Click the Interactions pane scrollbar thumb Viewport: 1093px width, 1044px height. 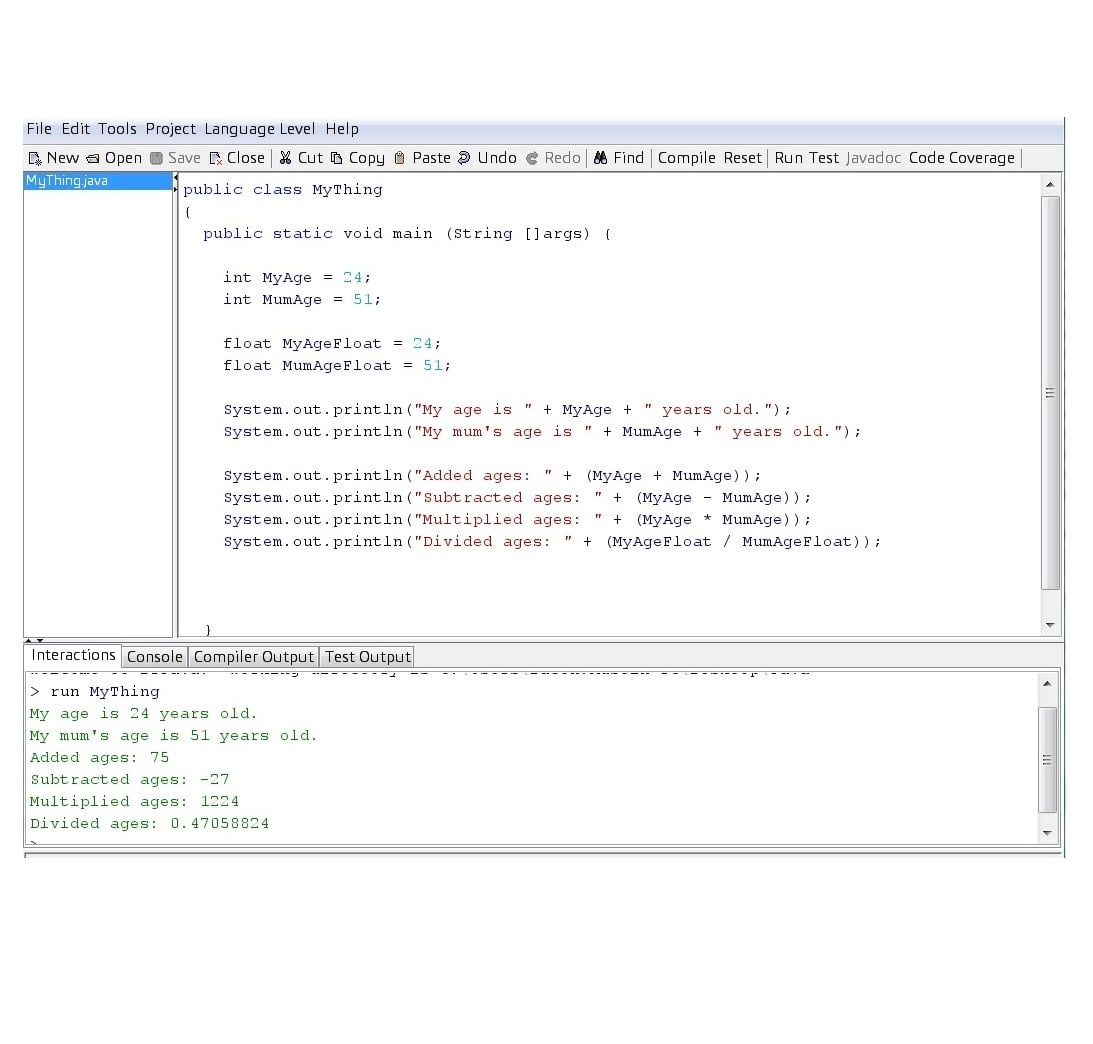[x=1047, y=760]
